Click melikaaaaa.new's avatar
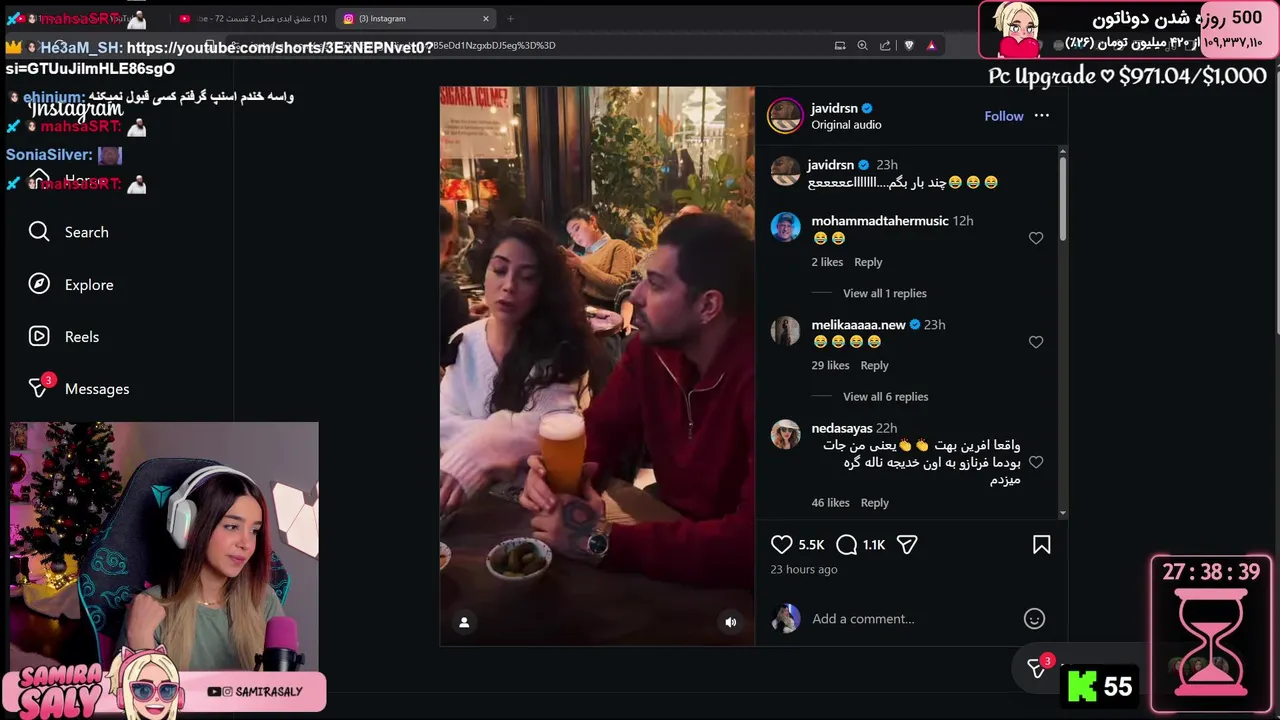The width and height of the screenshot is (1280, 720). point(785,331)
